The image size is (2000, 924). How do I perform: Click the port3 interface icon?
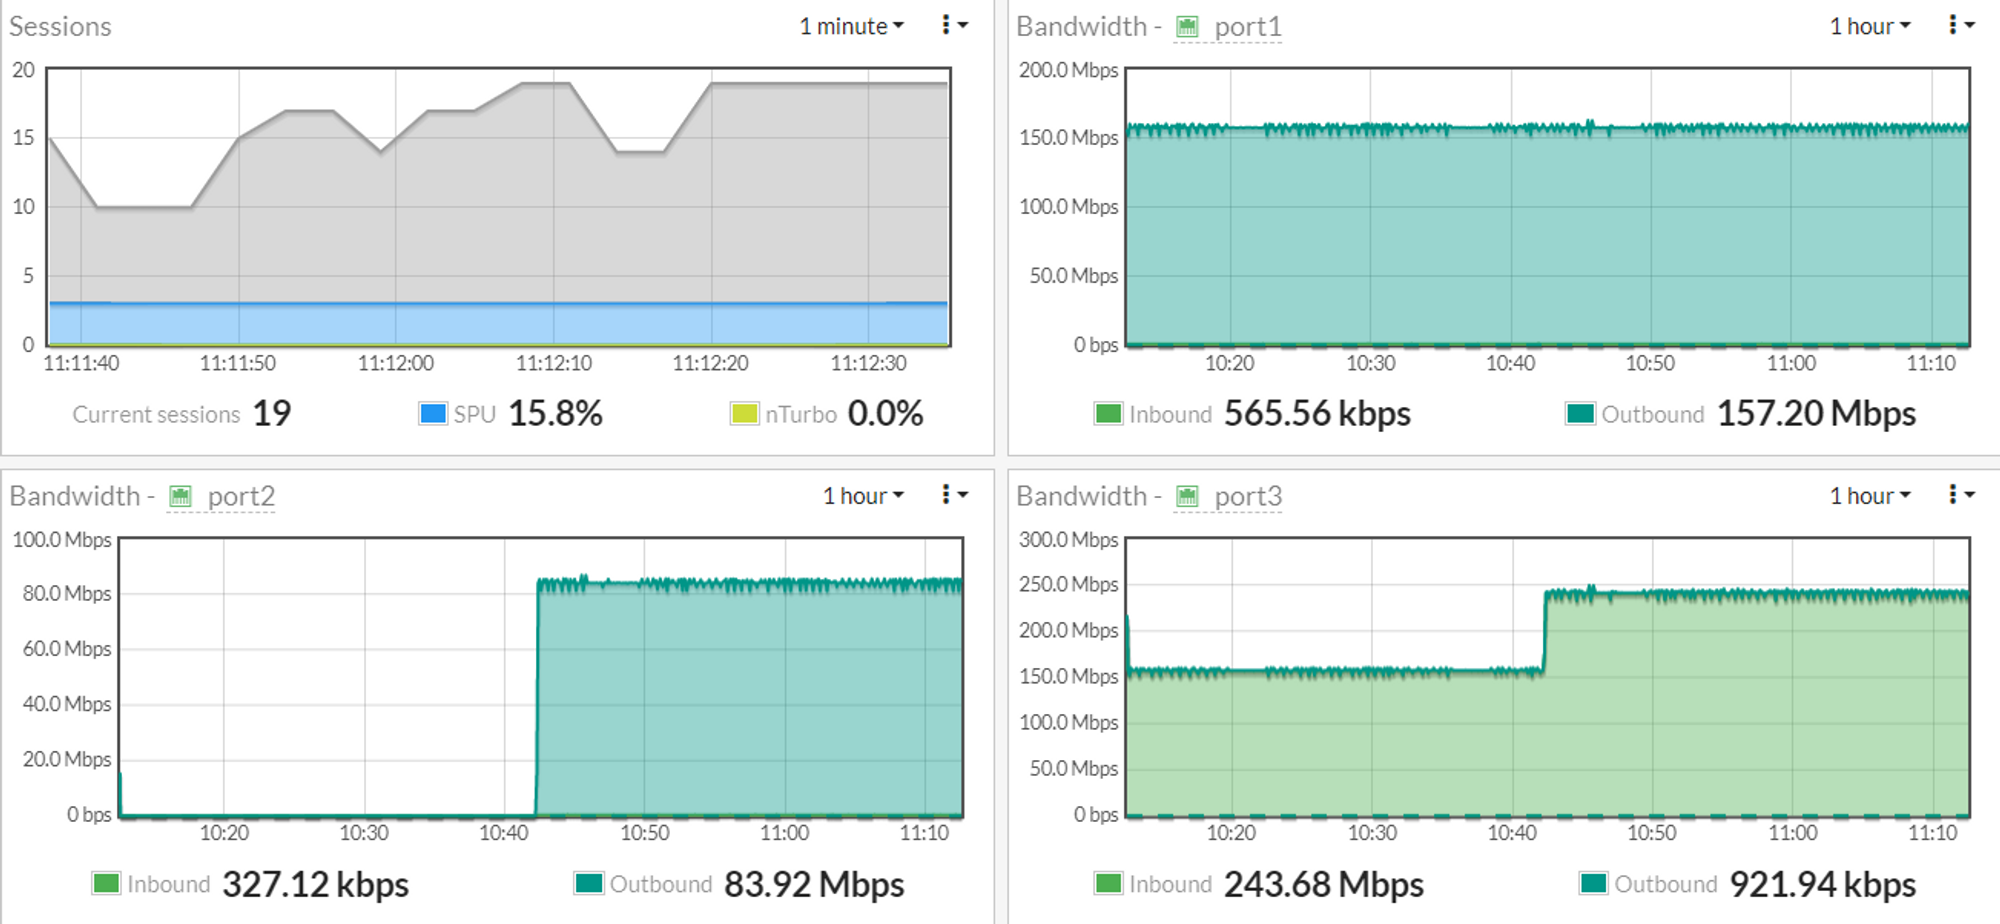(1187, 496)
